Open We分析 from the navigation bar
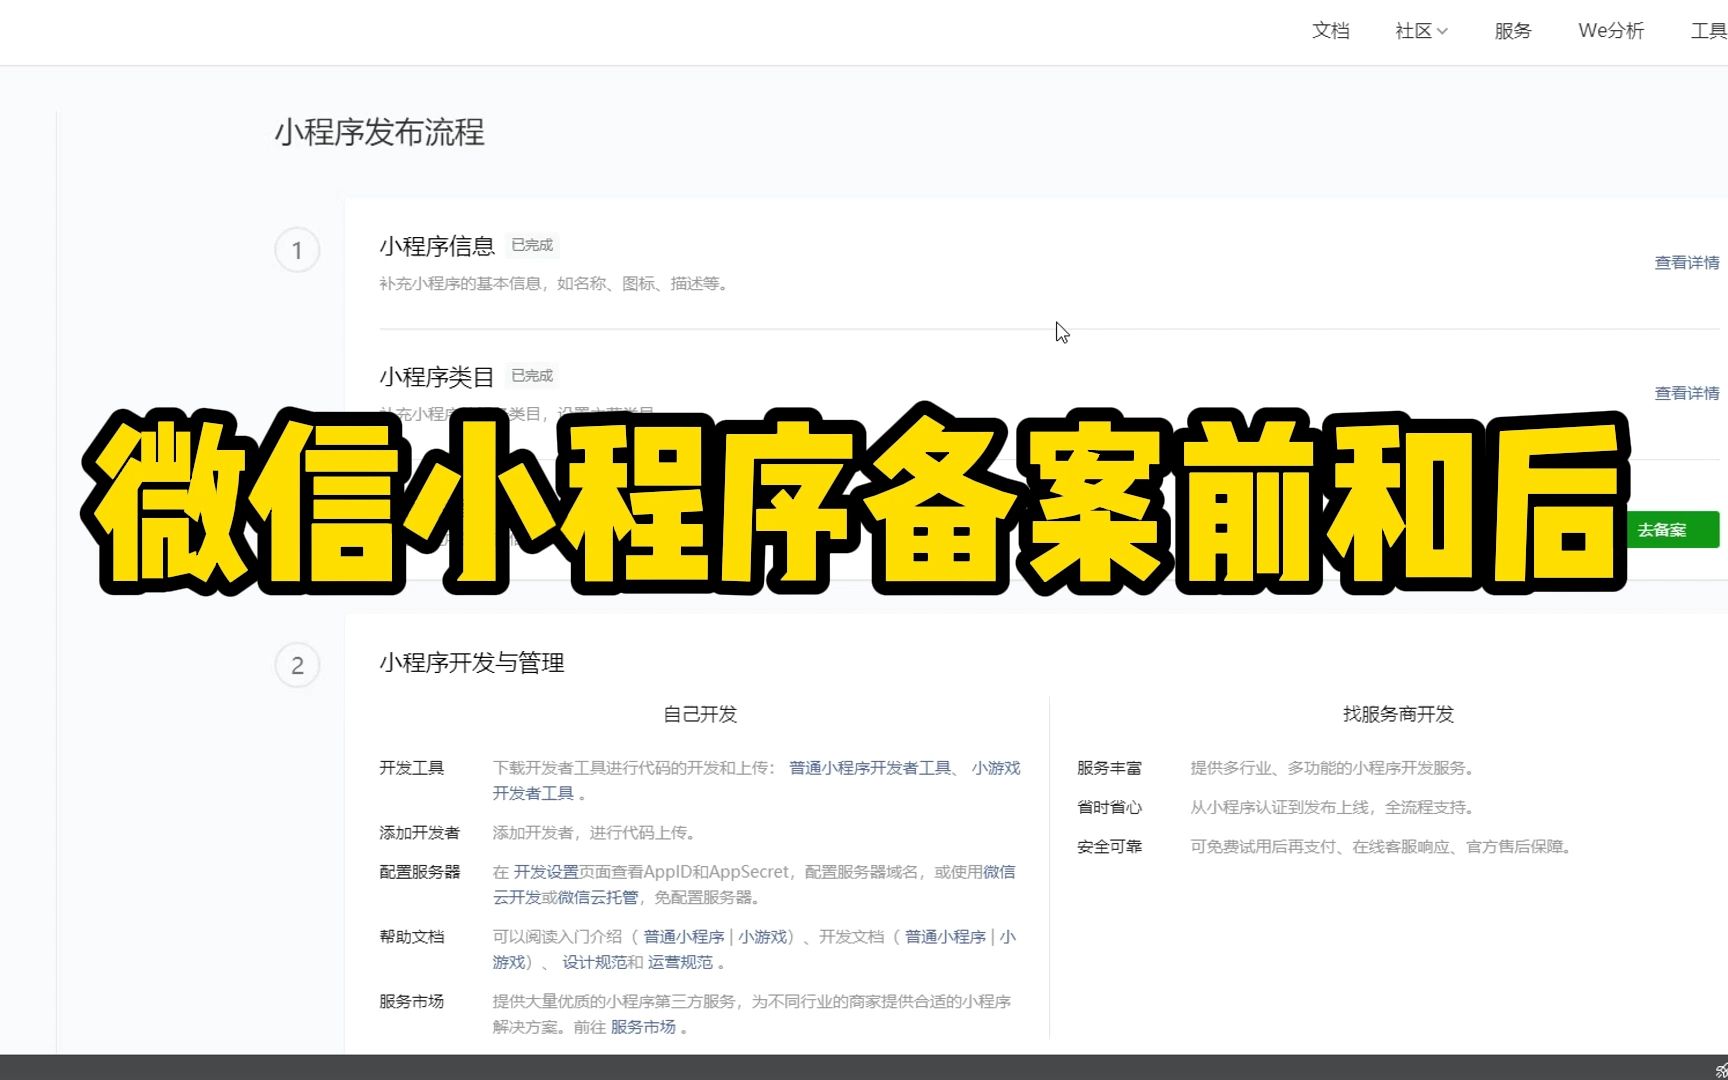The image size is (1728, 1080). [x=1610, y=31]
